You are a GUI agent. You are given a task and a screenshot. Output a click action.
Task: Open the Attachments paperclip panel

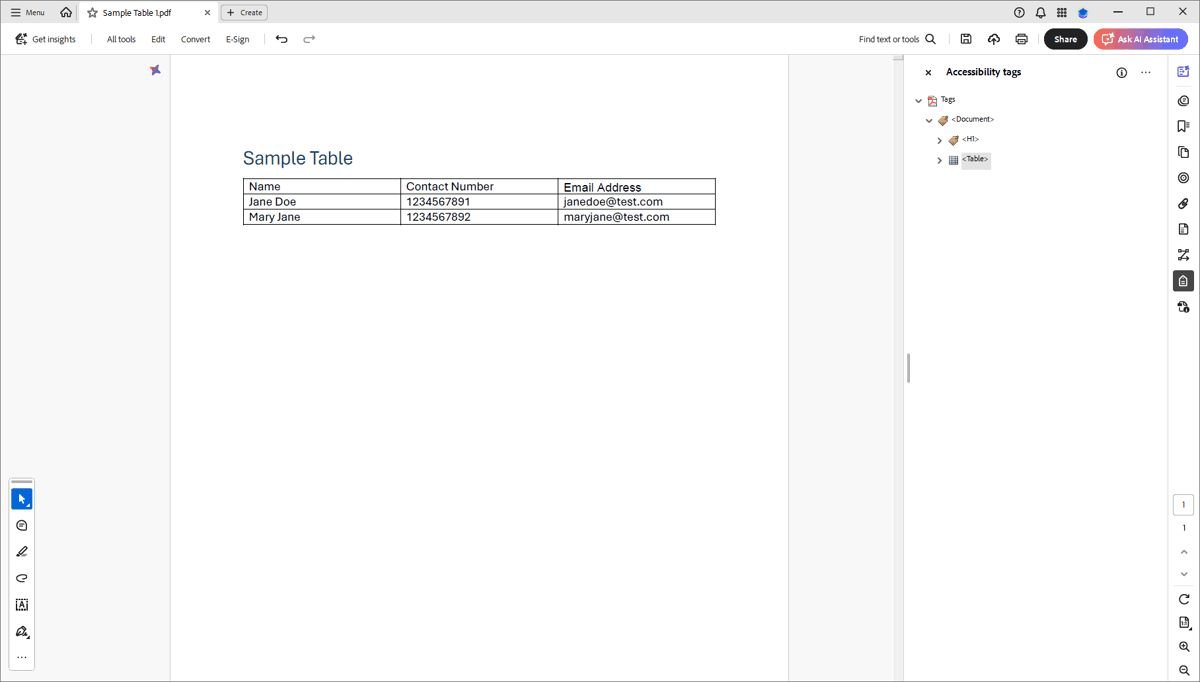1183,204
